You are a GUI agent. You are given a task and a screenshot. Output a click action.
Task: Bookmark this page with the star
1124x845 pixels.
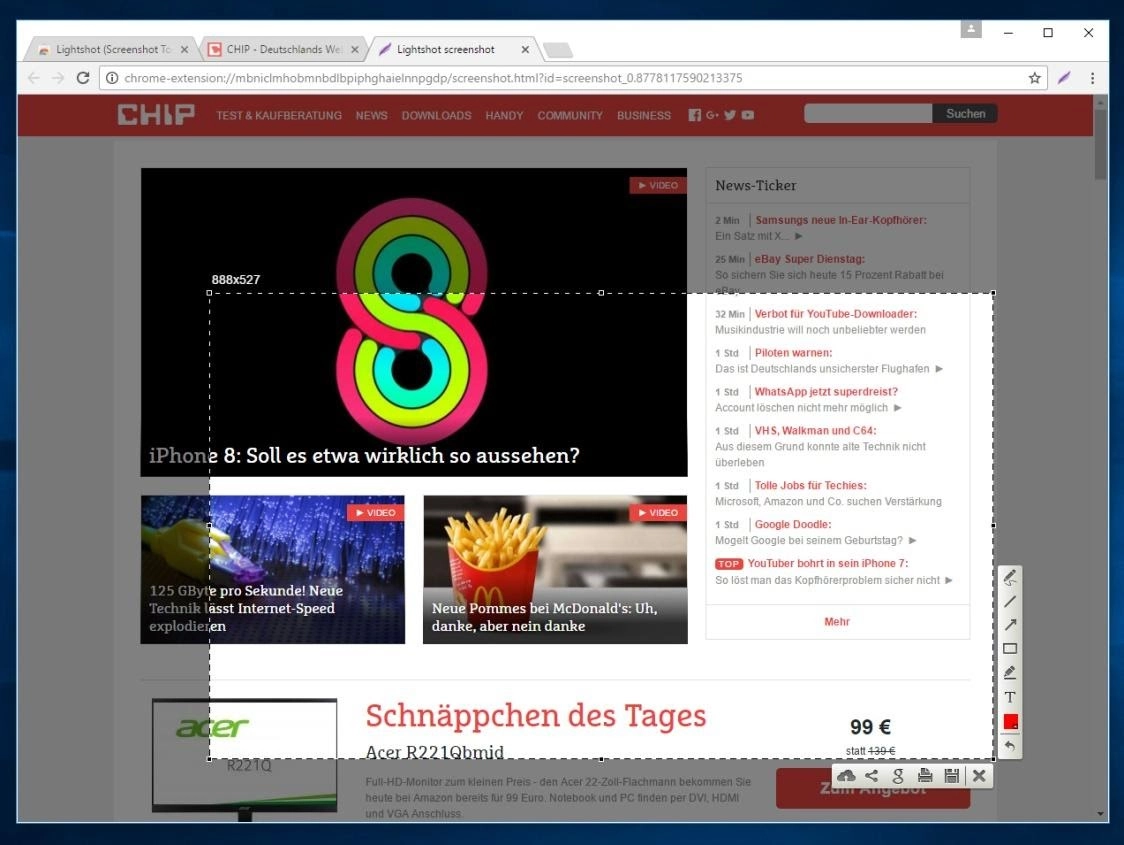1034,78
